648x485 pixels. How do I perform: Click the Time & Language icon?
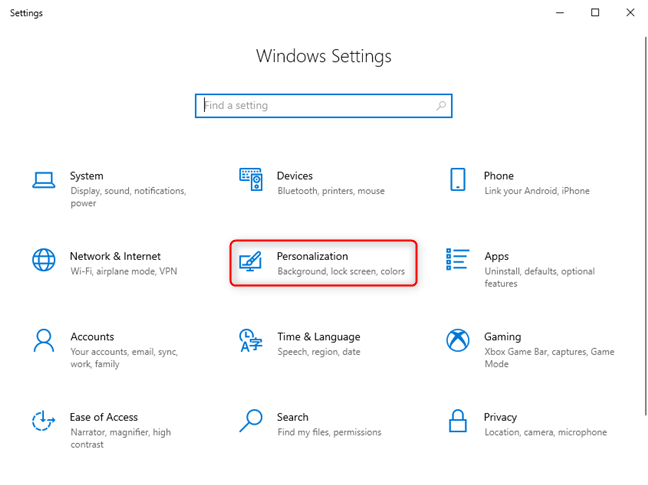250,340
